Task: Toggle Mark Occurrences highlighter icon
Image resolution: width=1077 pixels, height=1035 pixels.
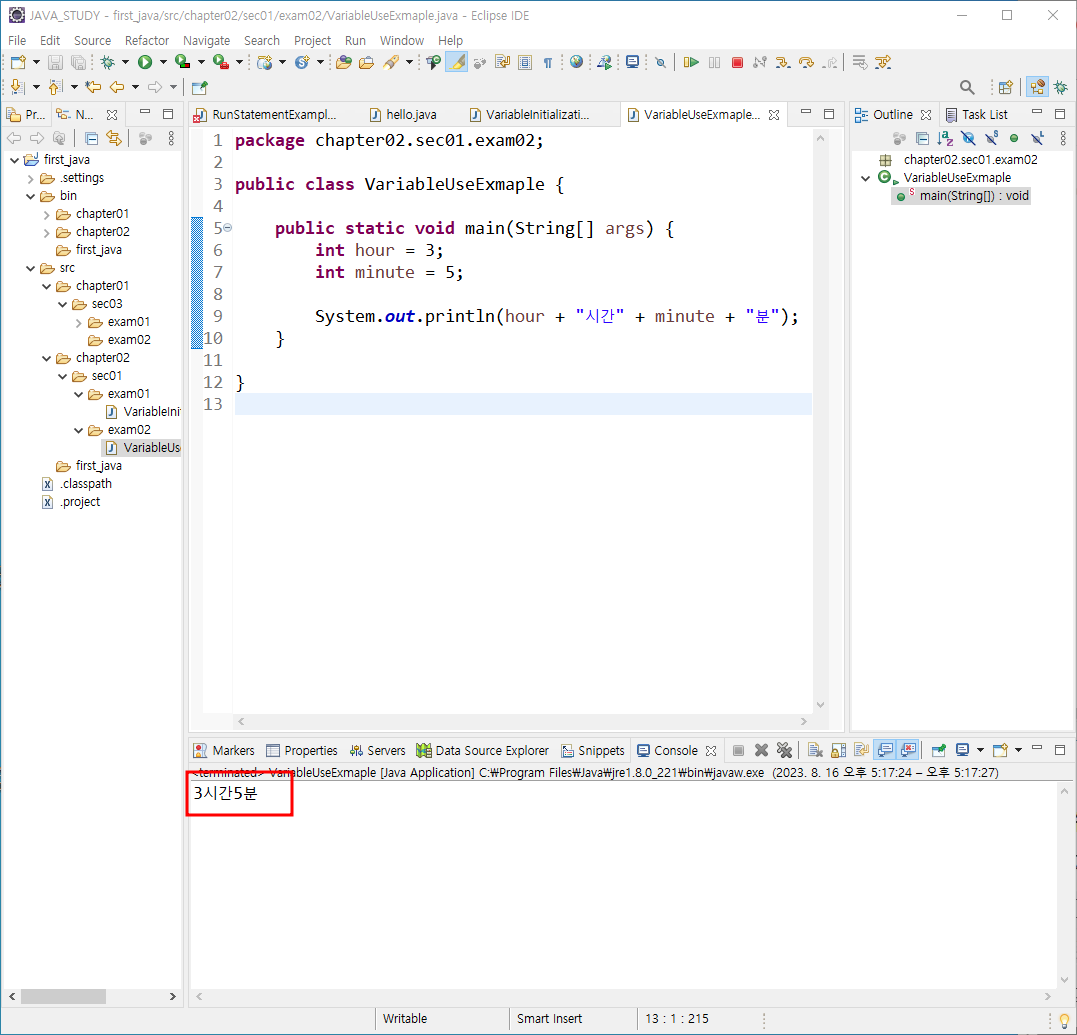Action: click(x=456, y=62)
